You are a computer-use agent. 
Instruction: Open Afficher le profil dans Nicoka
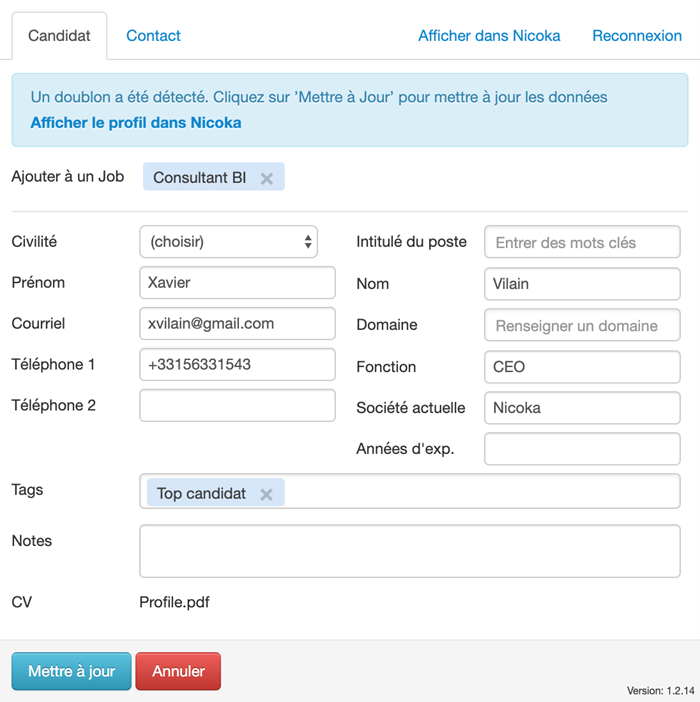(136, 122)
